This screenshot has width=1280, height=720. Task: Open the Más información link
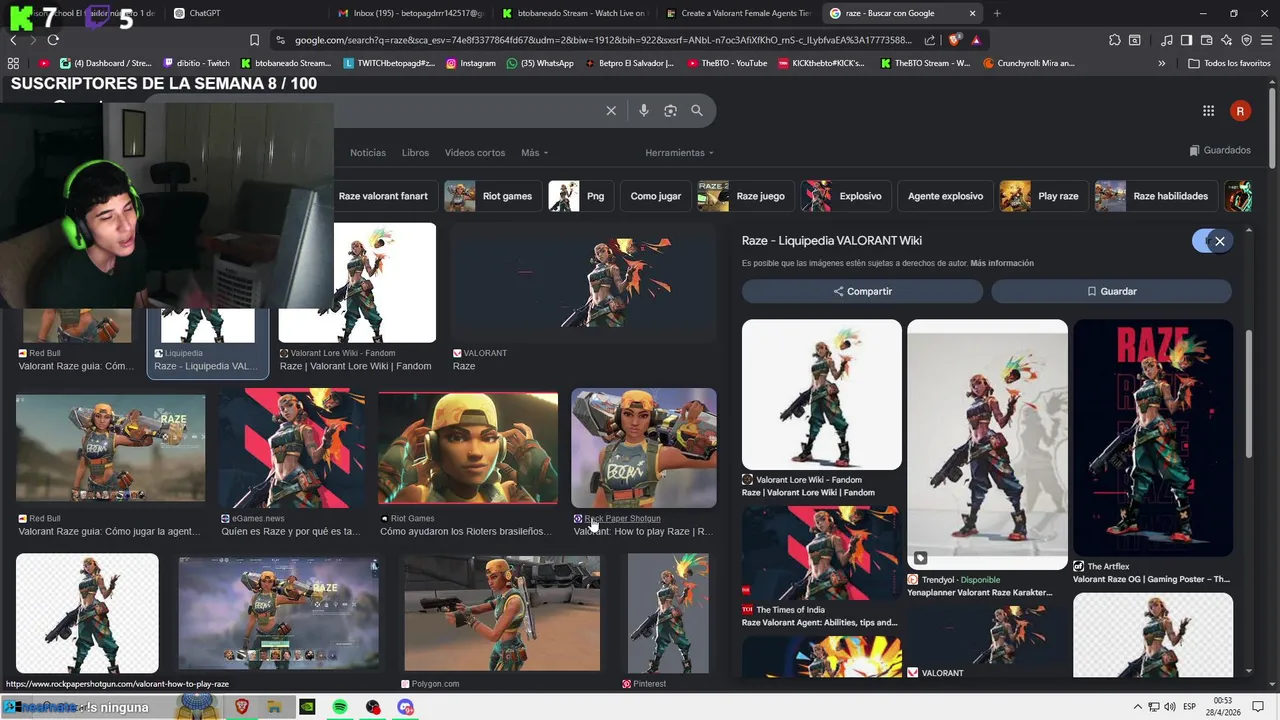pyautogui.click(x=1002, y=263)
